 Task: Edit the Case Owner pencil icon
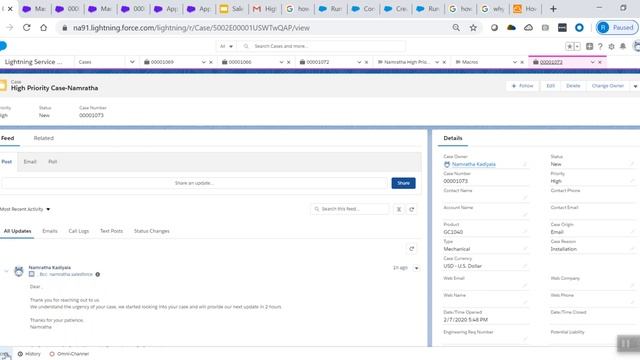[x=525, y=164]
